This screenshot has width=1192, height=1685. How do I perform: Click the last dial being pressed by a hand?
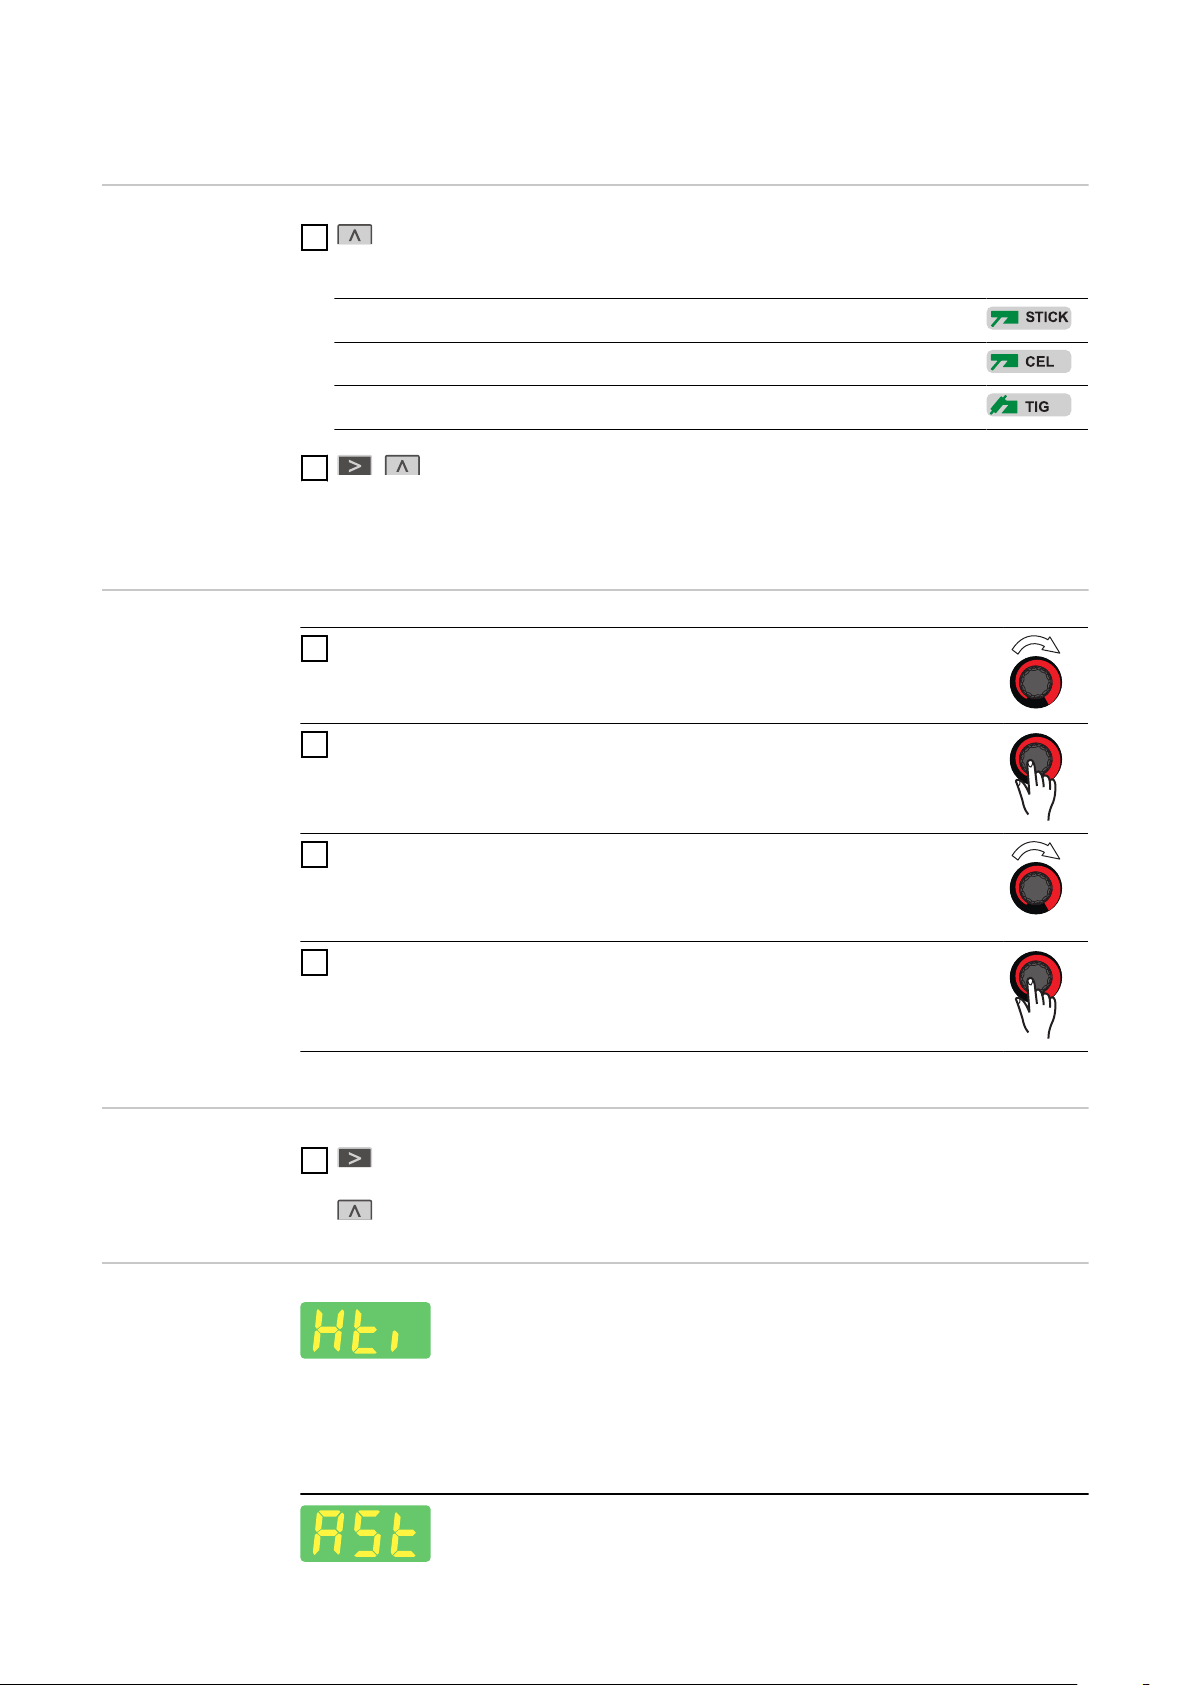[1035, 995]
